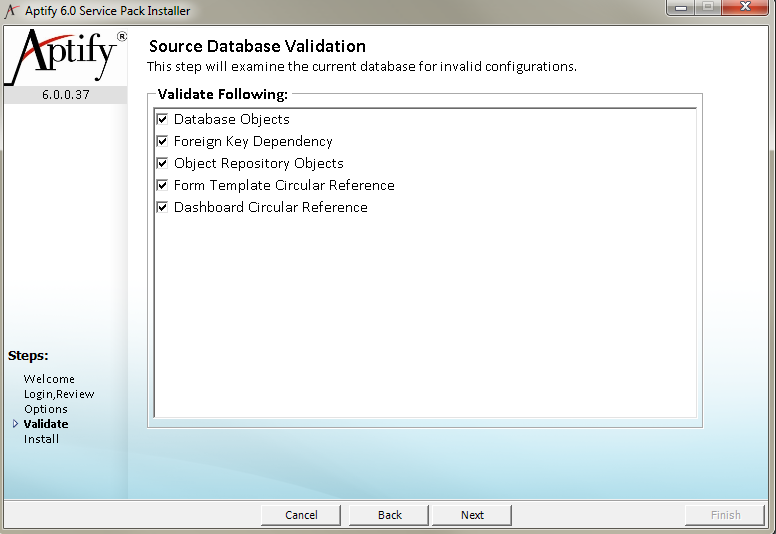Click the arrow marker beside Validate
Viewport: 776px width, 534px height.
pos(15,424)
